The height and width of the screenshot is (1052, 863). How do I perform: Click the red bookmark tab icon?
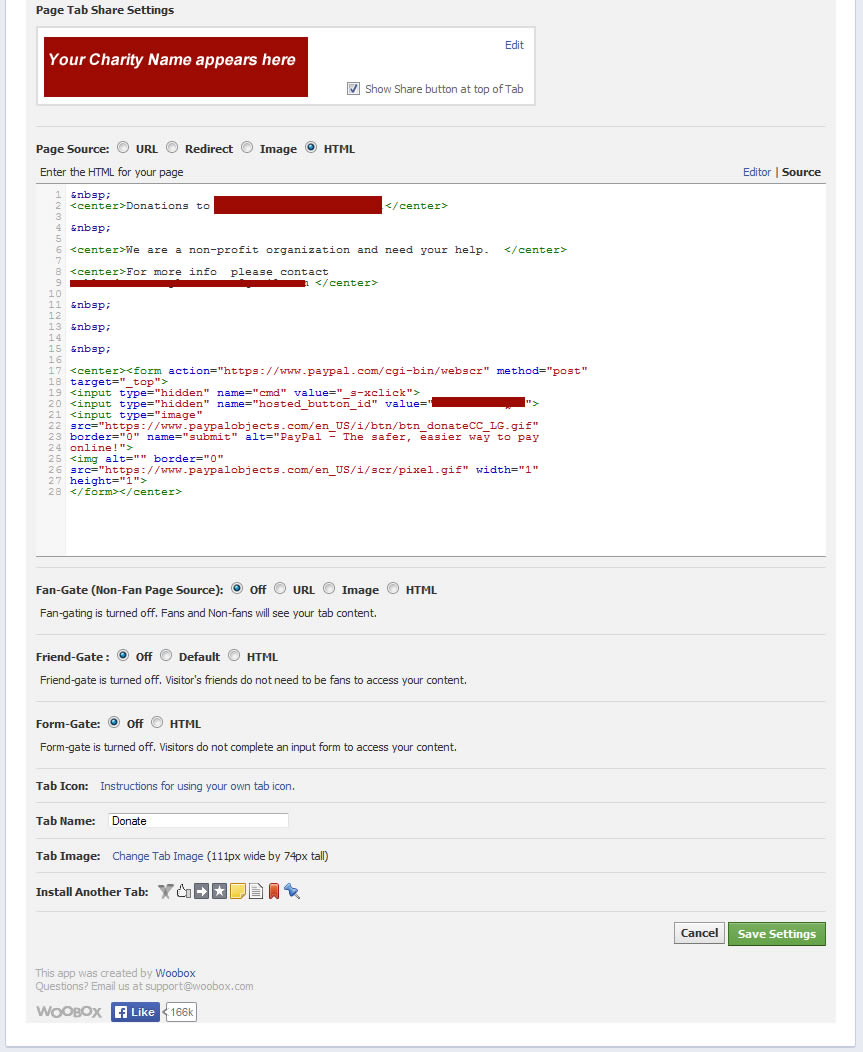[273, 891]
